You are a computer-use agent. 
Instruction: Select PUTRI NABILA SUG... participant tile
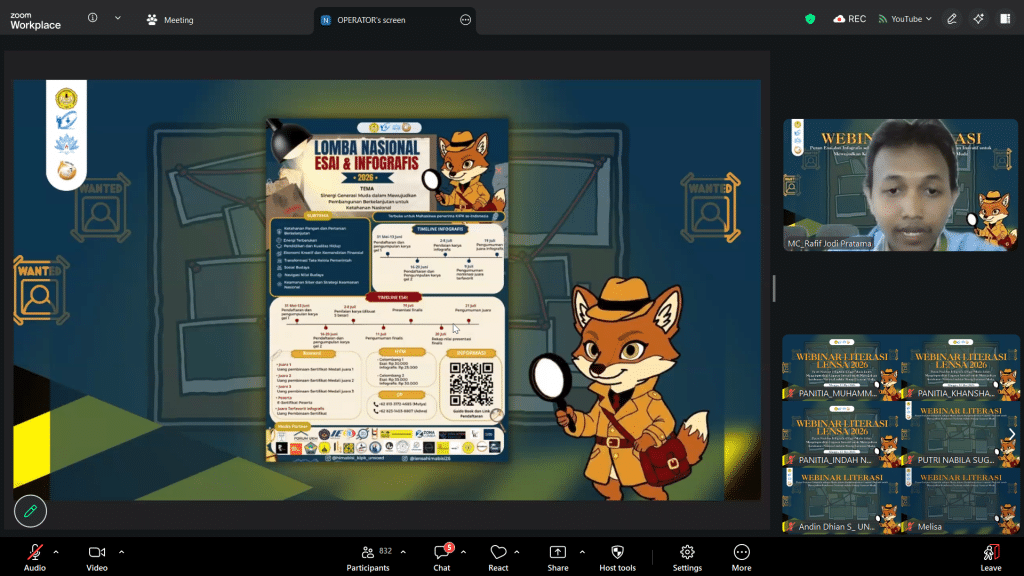[960, 434]
